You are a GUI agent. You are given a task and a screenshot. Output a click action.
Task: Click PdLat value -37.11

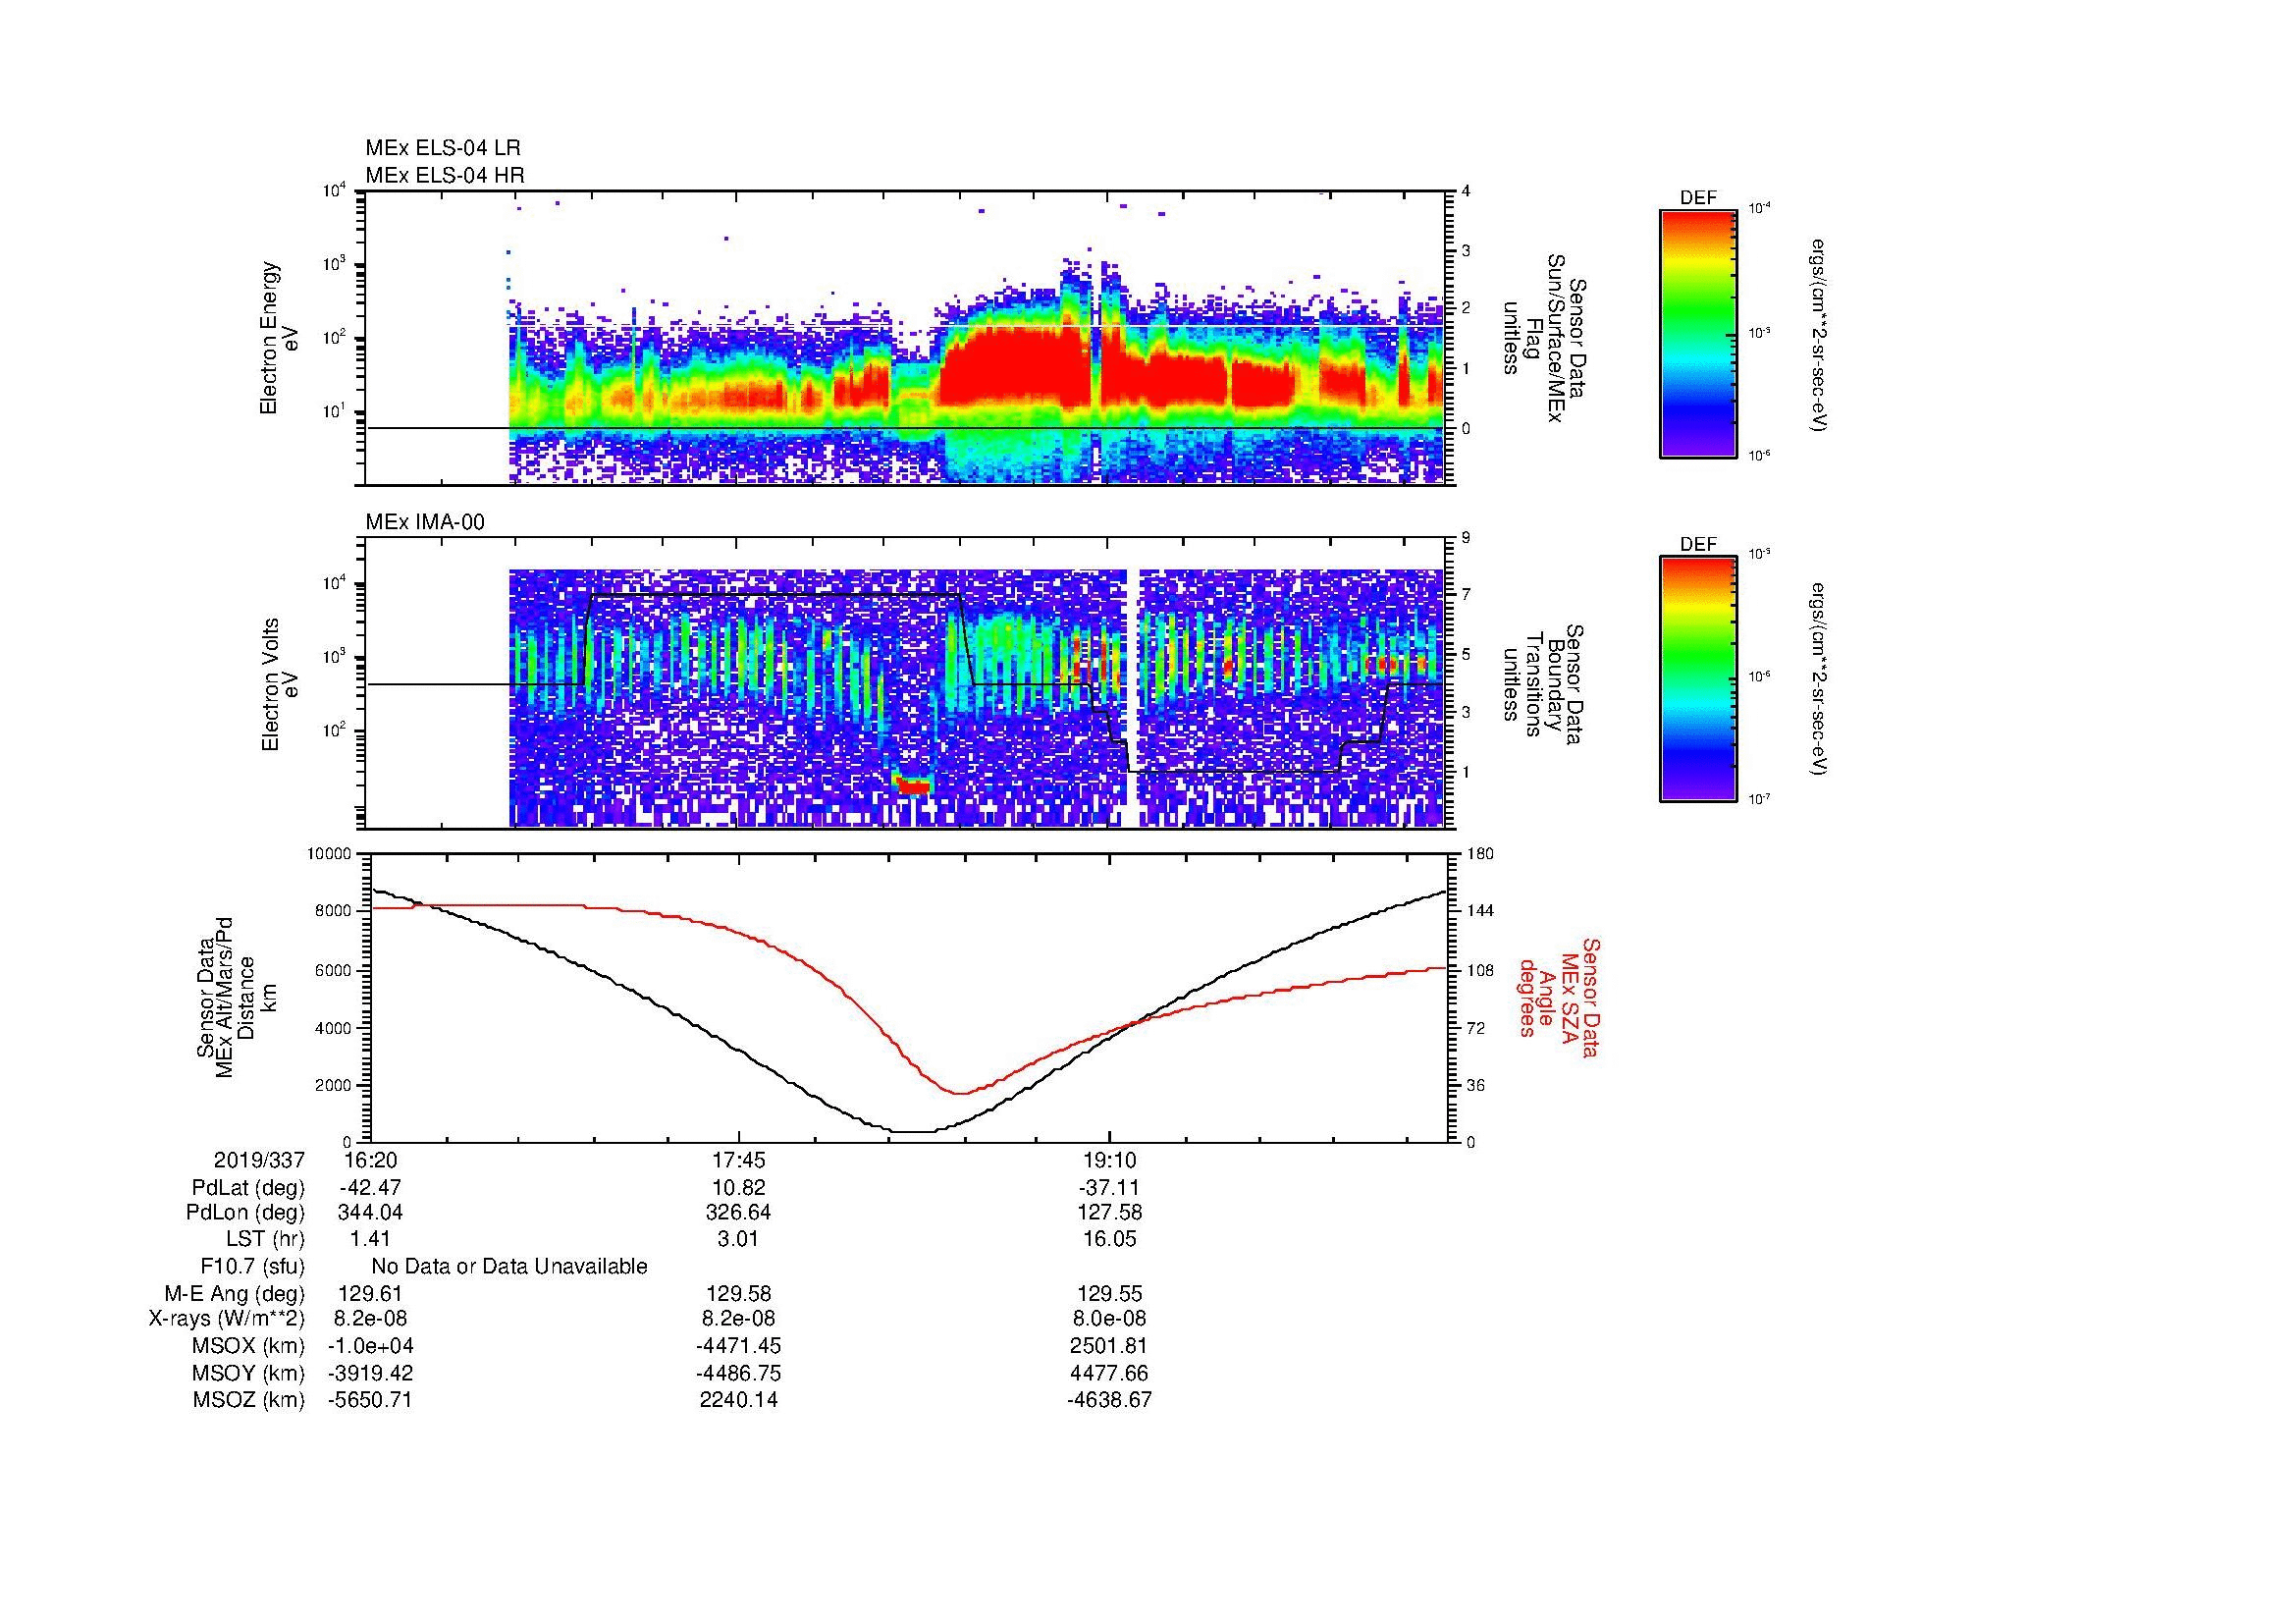pyautogui.click(x=1109, y=1188)
